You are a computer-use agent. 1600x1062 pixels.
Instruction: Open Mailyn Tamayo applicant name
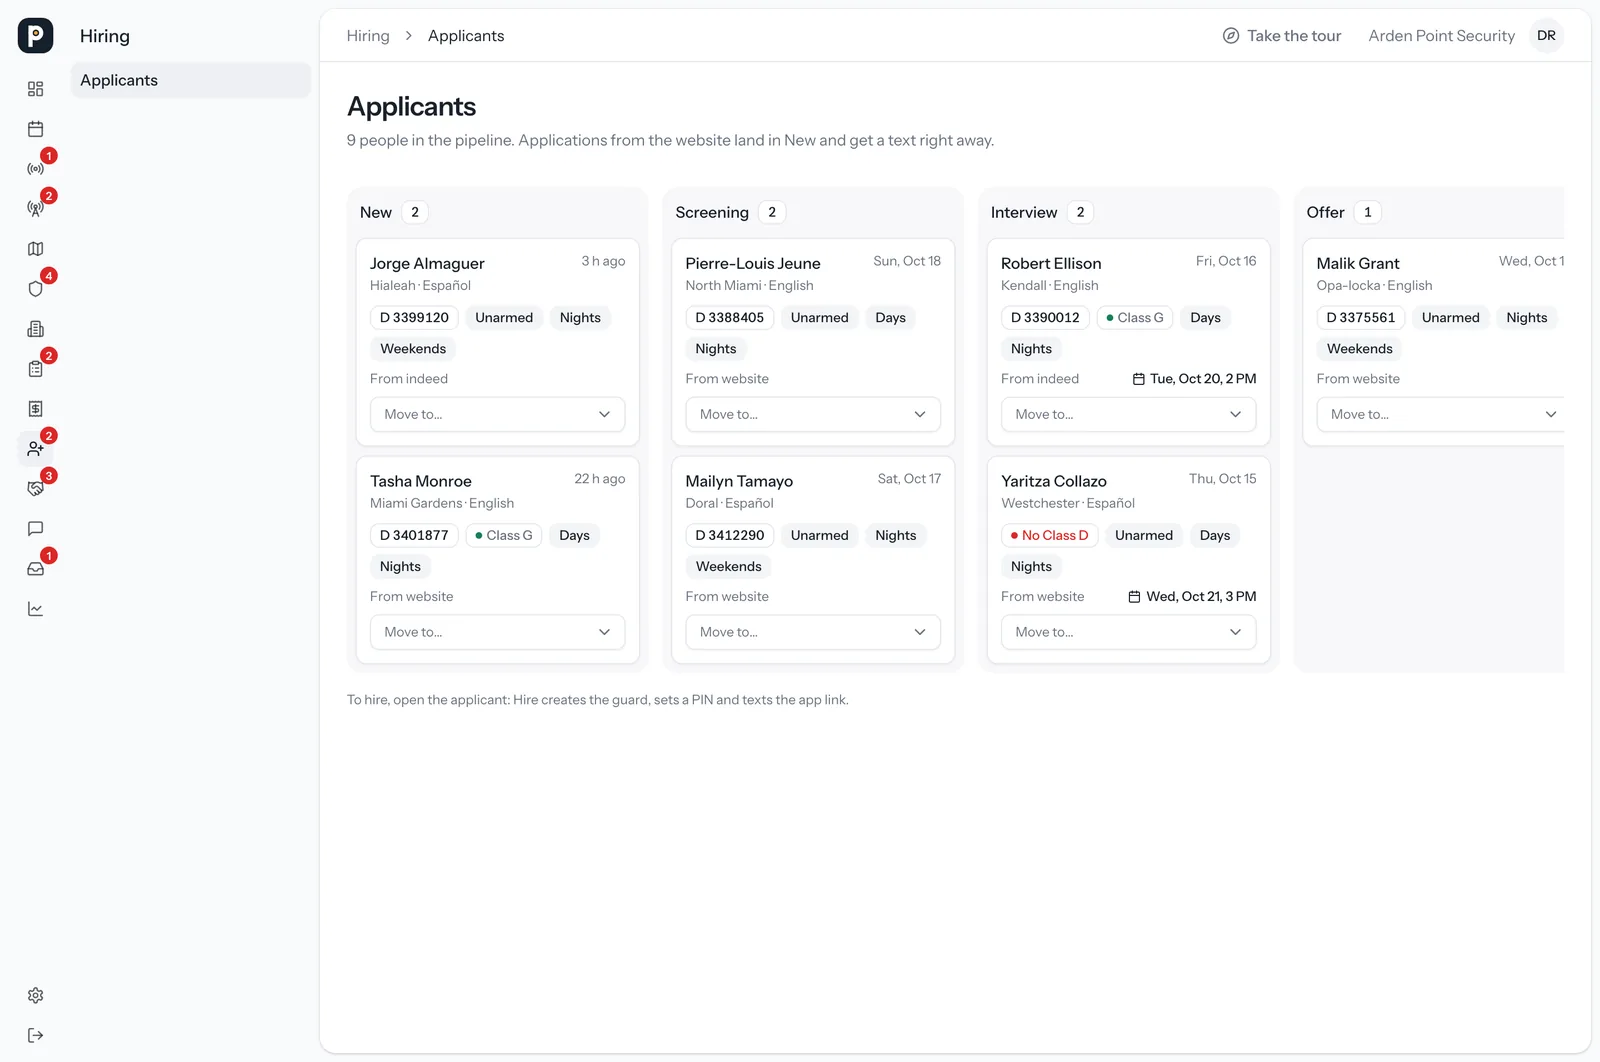coord(739,481)
